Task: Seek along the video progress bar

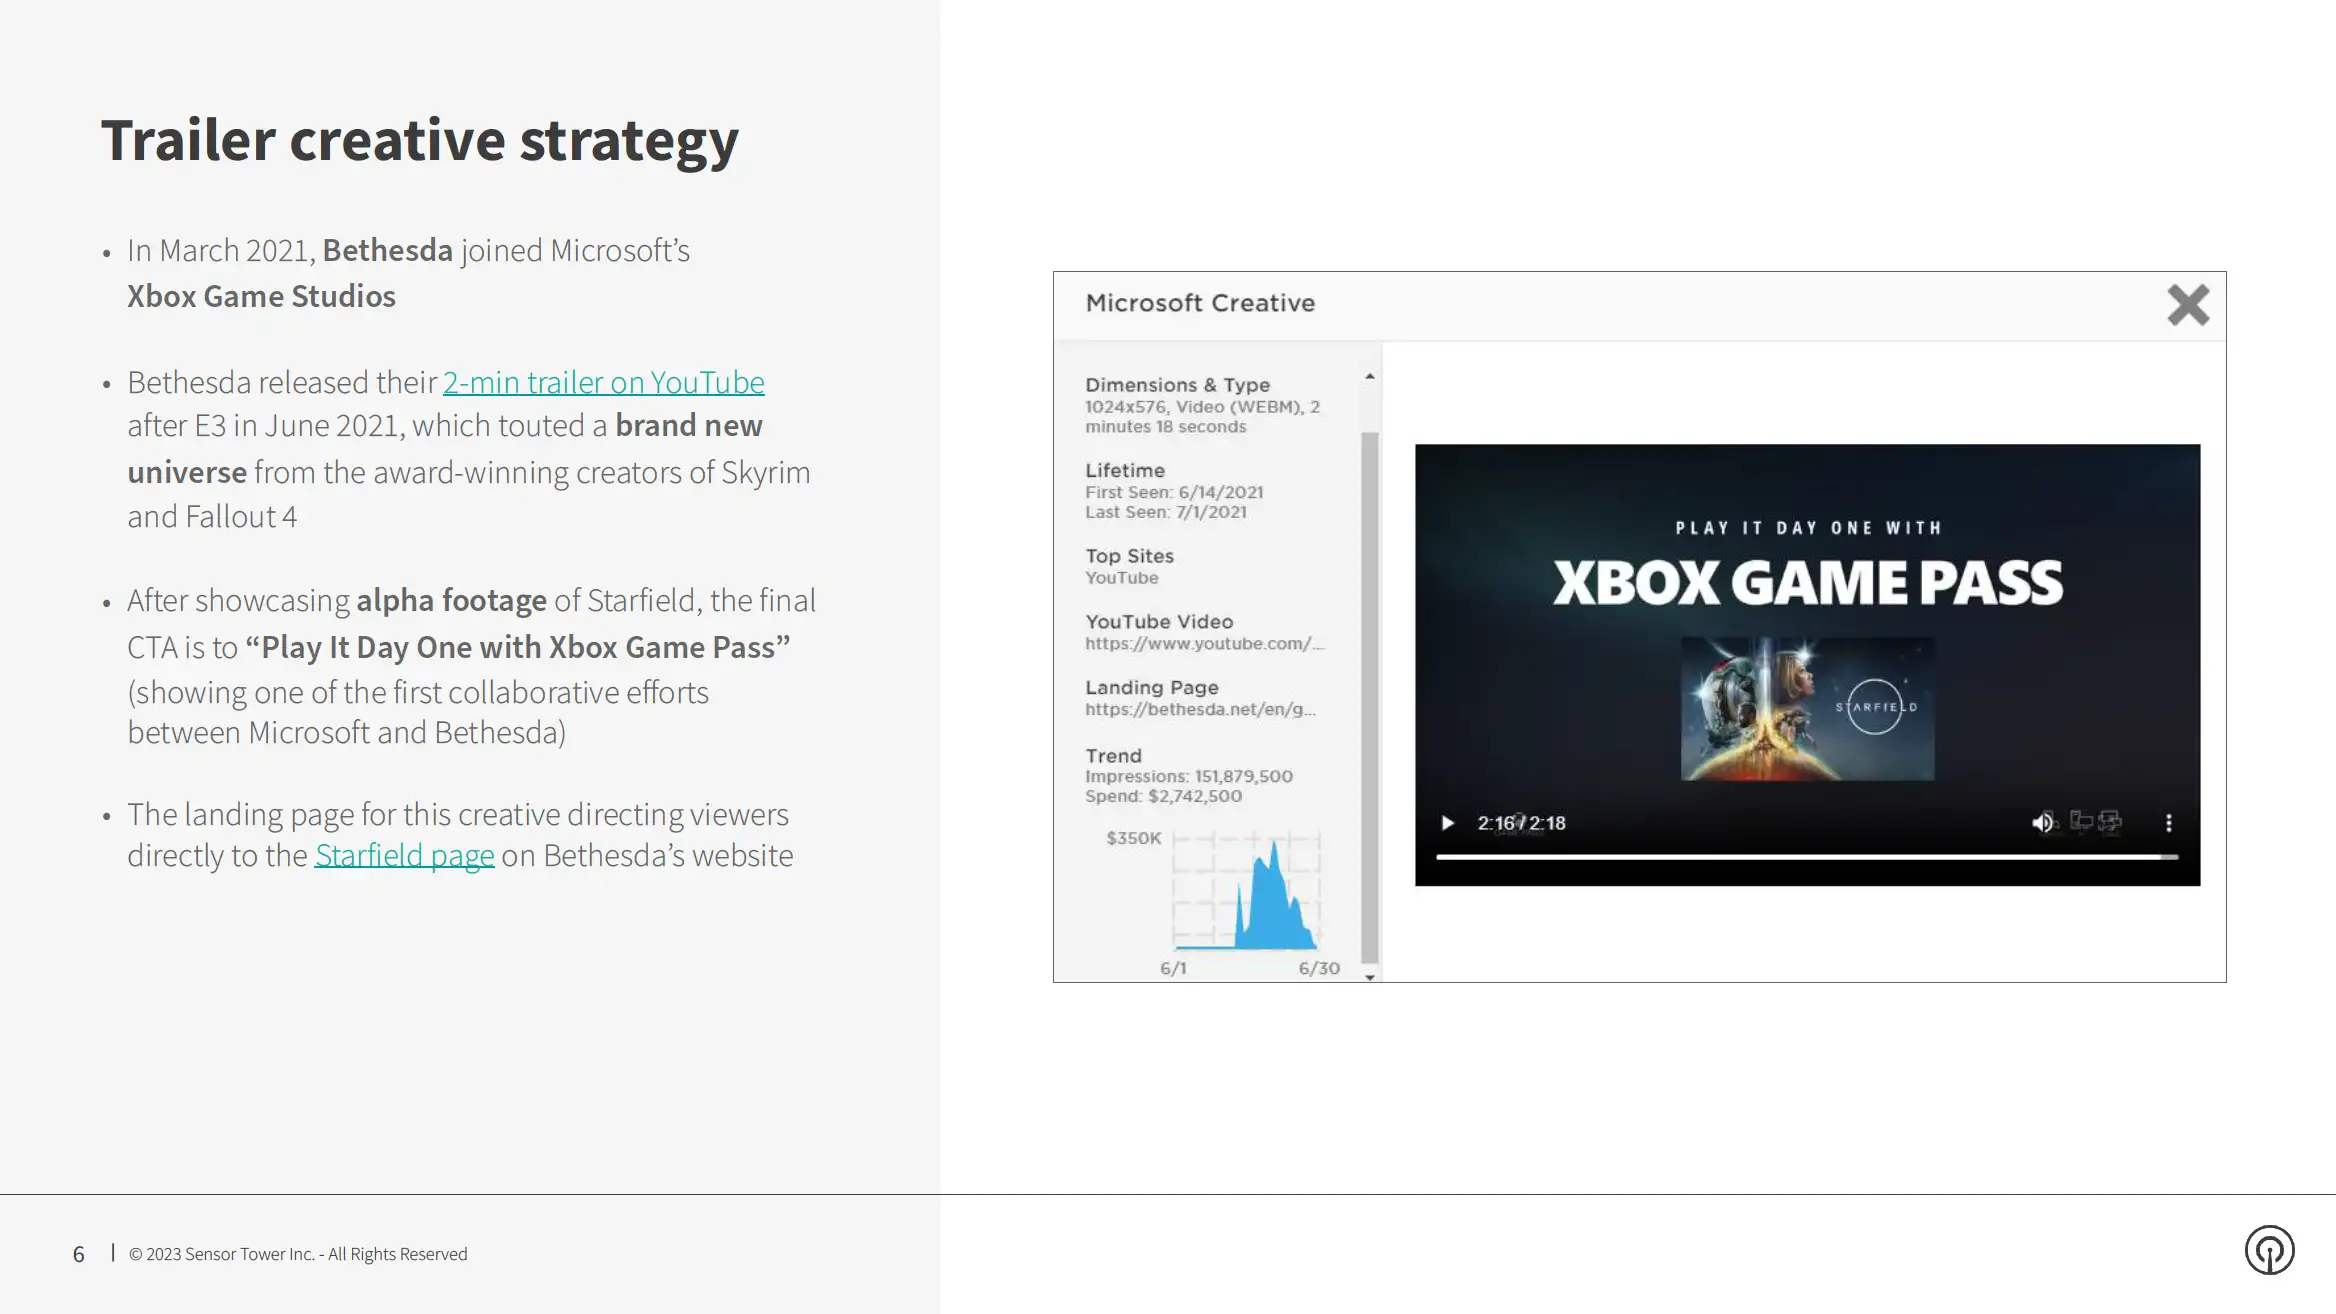Action: (1807, 857)
